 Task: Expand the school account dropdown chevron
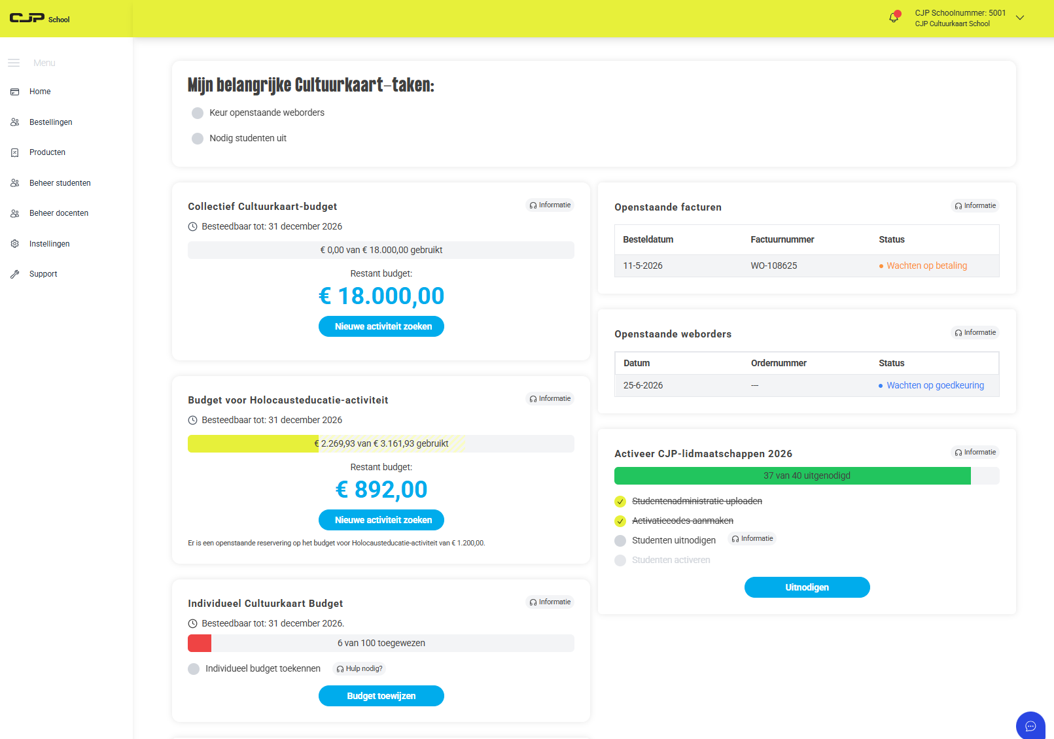(x=1020, y=18)
